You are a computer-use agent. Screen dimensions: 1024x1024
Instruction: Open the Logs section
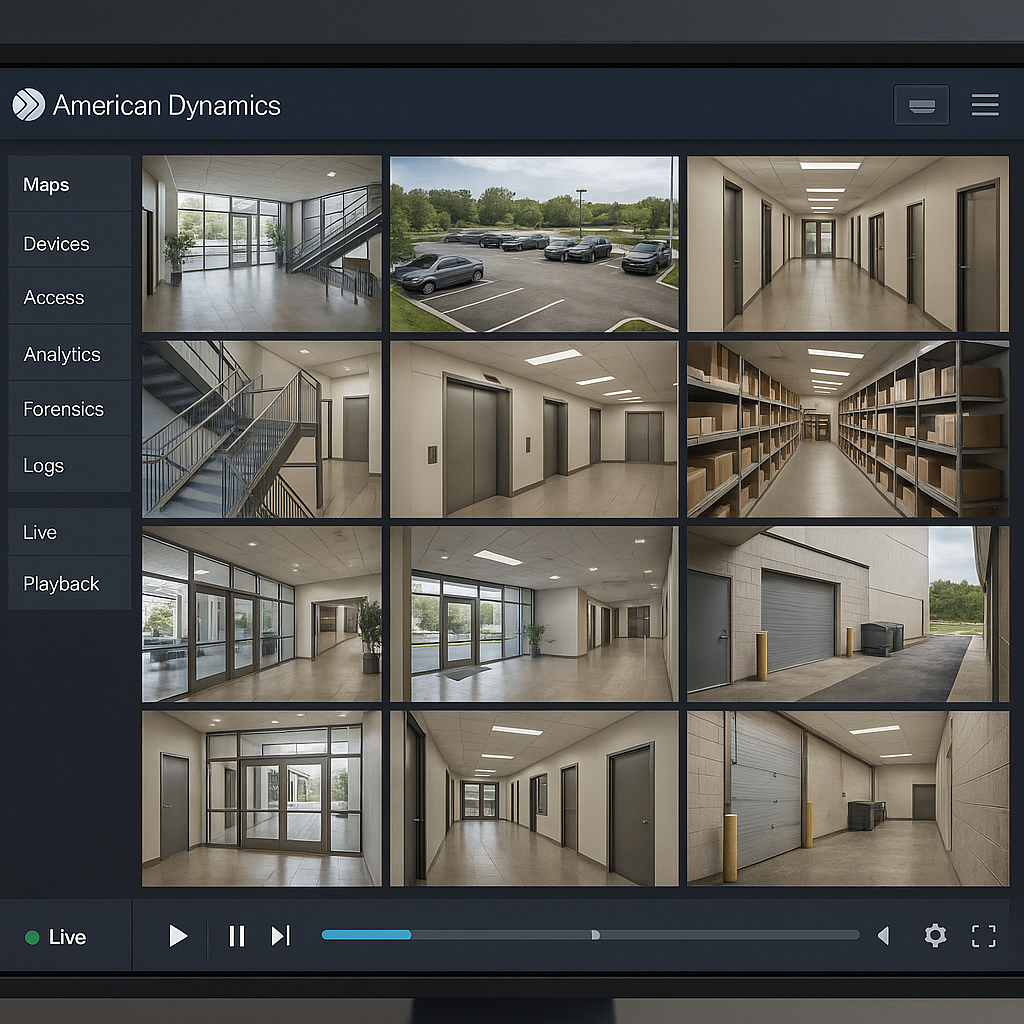pos(42,465)
